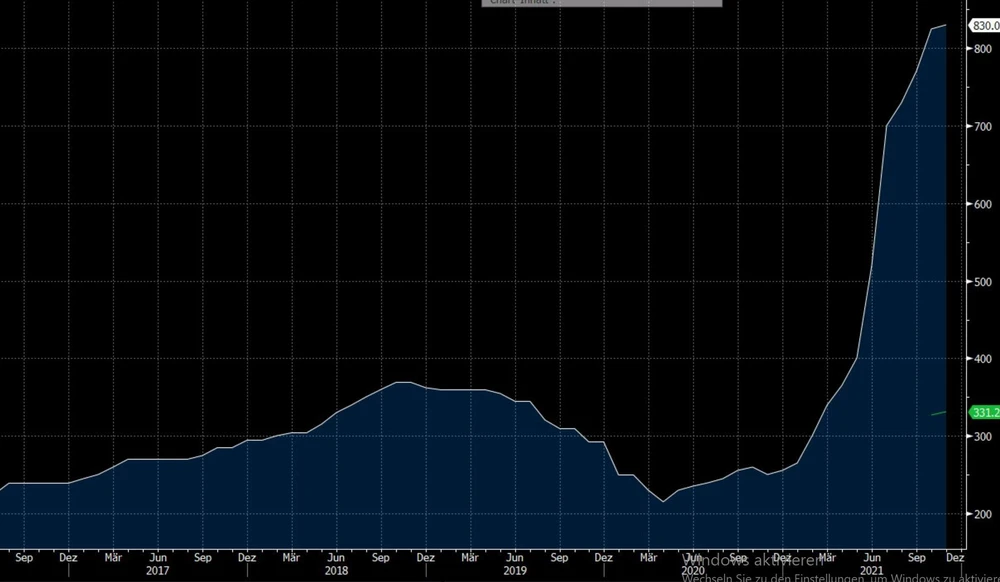Select the 2019 year label on time axis

[x=513, y=572]
